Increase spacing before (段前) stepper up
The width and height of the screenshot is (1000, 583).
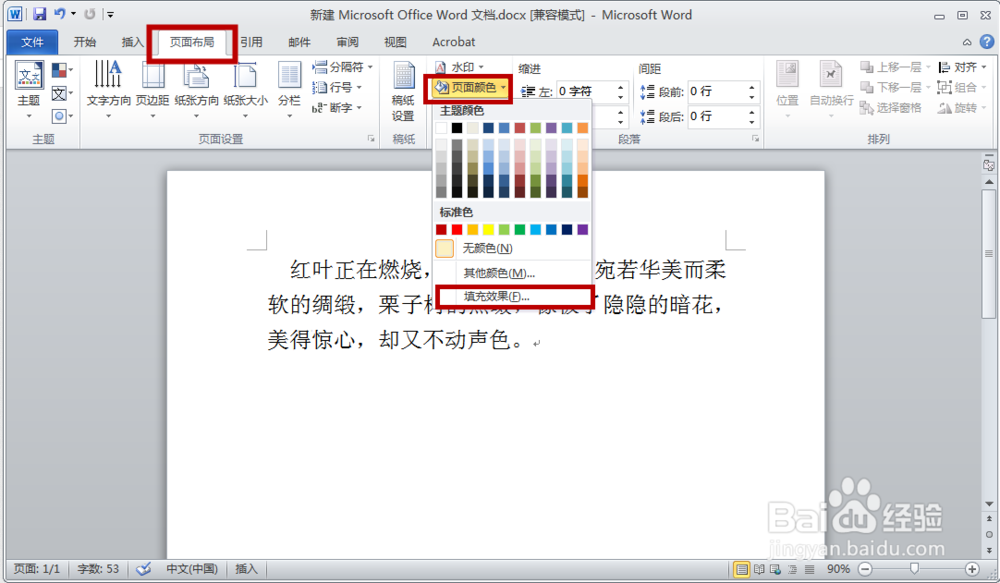752,87
